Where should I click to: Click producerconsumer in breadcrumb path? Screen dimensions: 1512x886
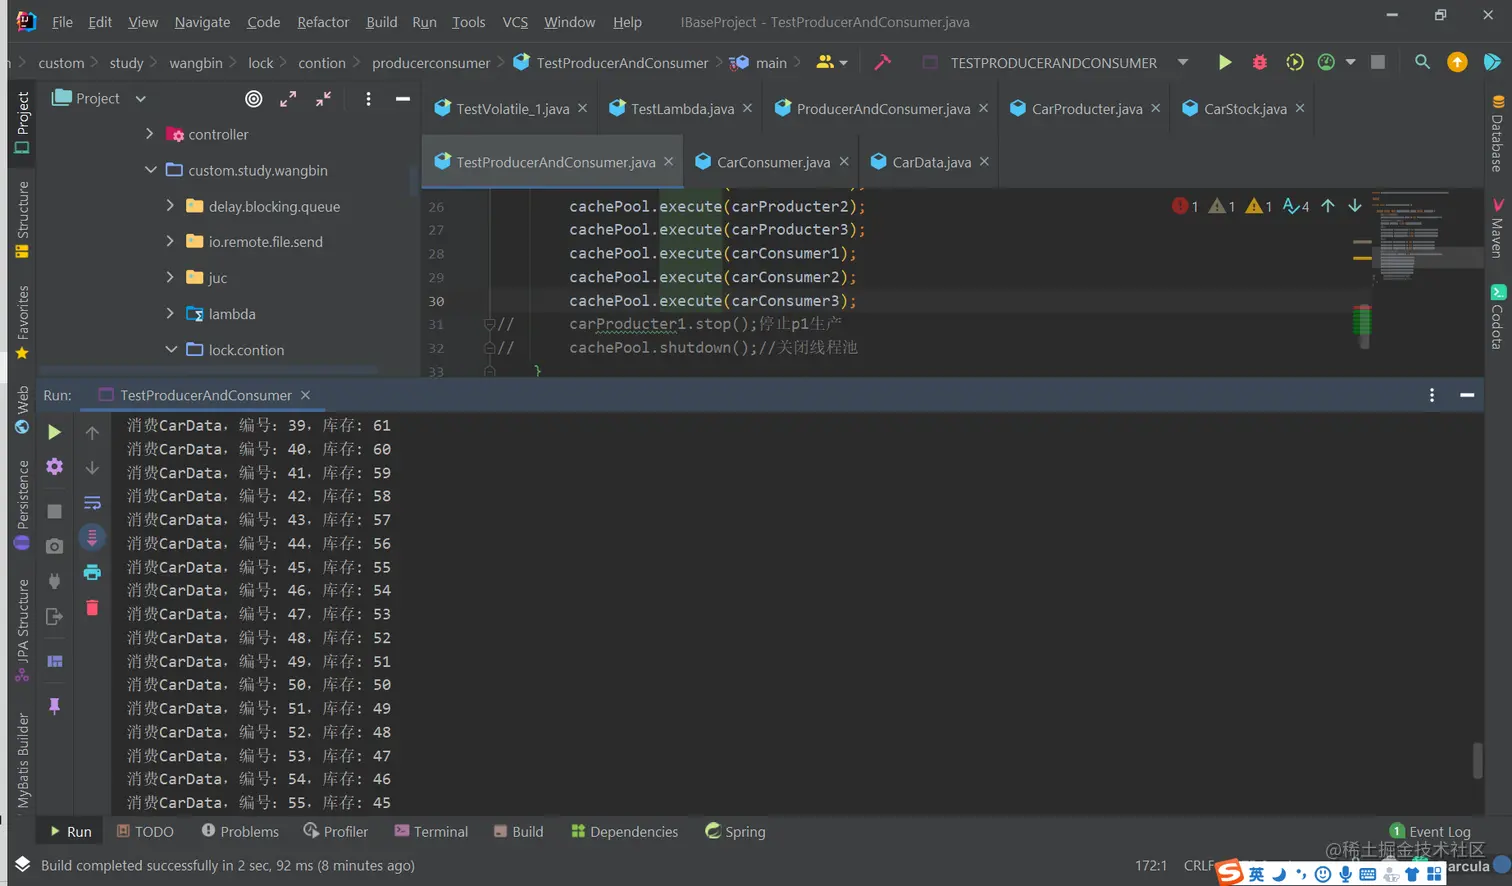pyautogui.click(x=431, y=62)
